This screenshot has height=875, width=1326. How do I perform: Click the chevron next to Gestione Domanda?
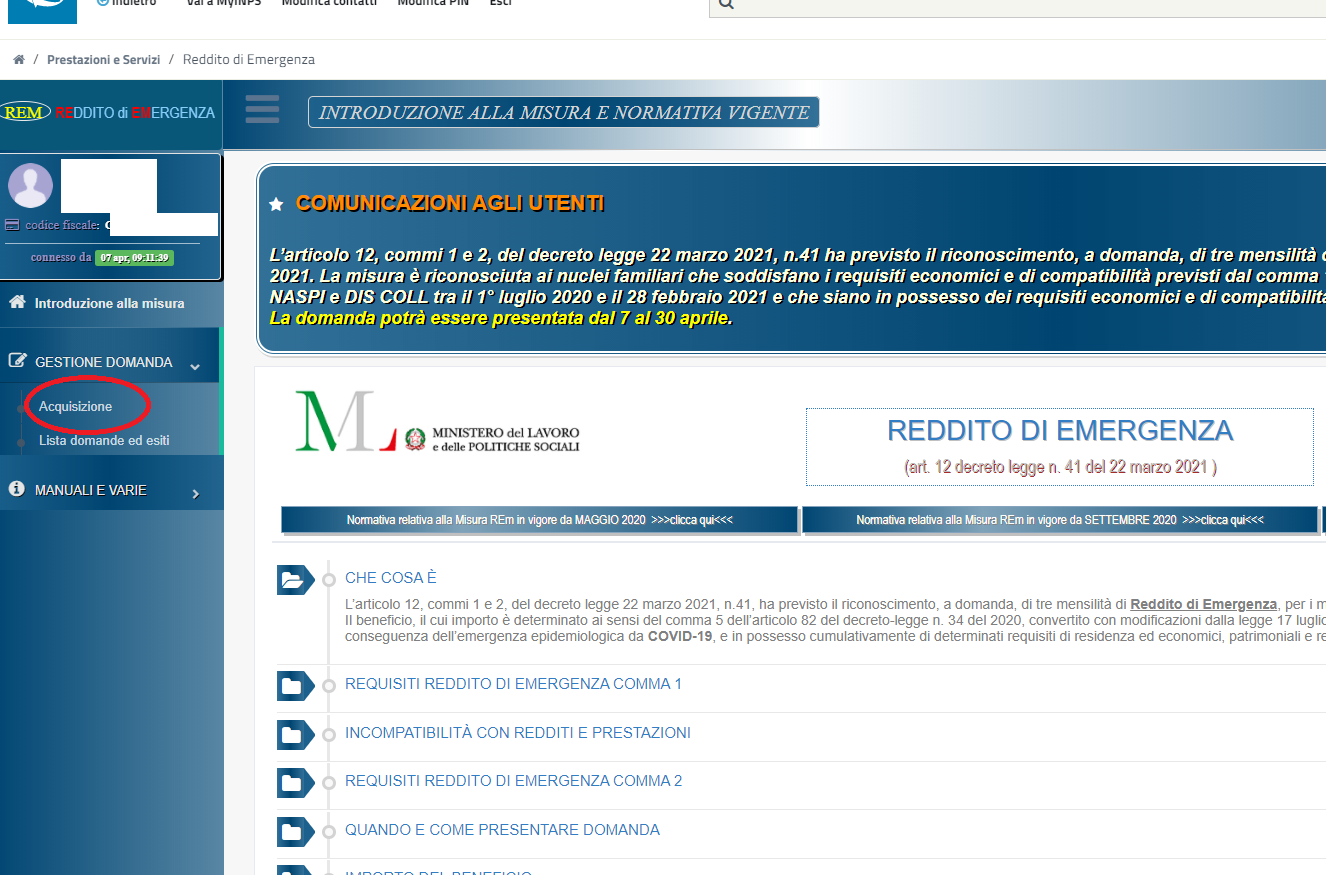[195, 367]
